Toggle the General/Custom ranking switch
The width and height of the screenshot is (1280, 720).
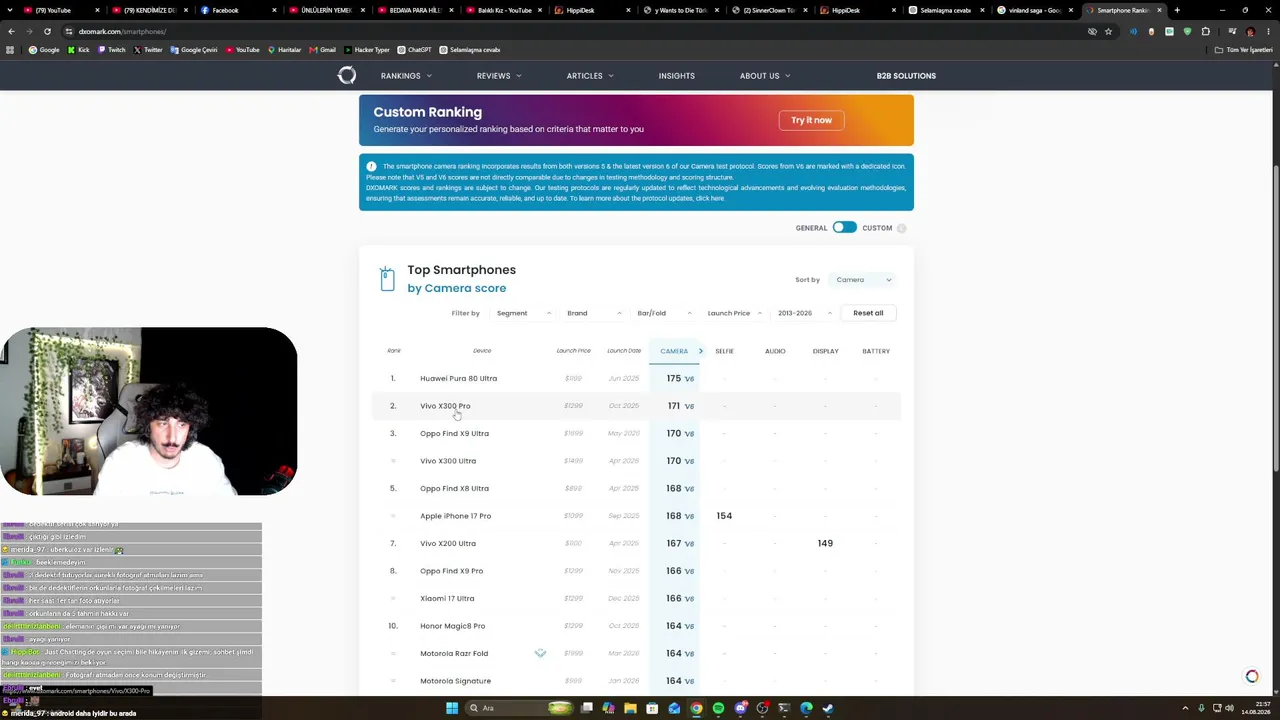pyautogui.click(x=844, y=228)
